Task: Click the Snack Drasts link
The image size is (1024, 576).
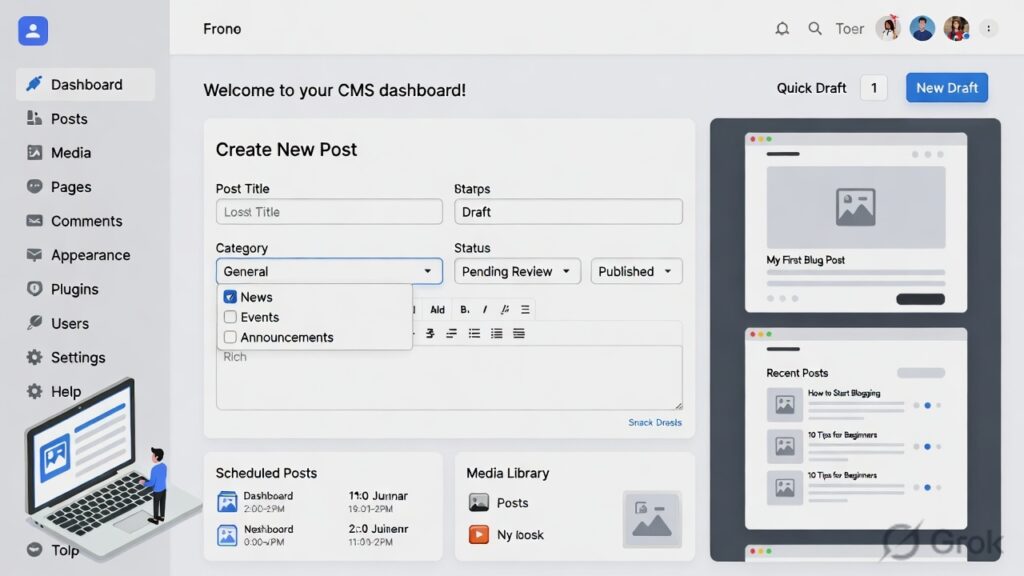Action: coord(654,422)
